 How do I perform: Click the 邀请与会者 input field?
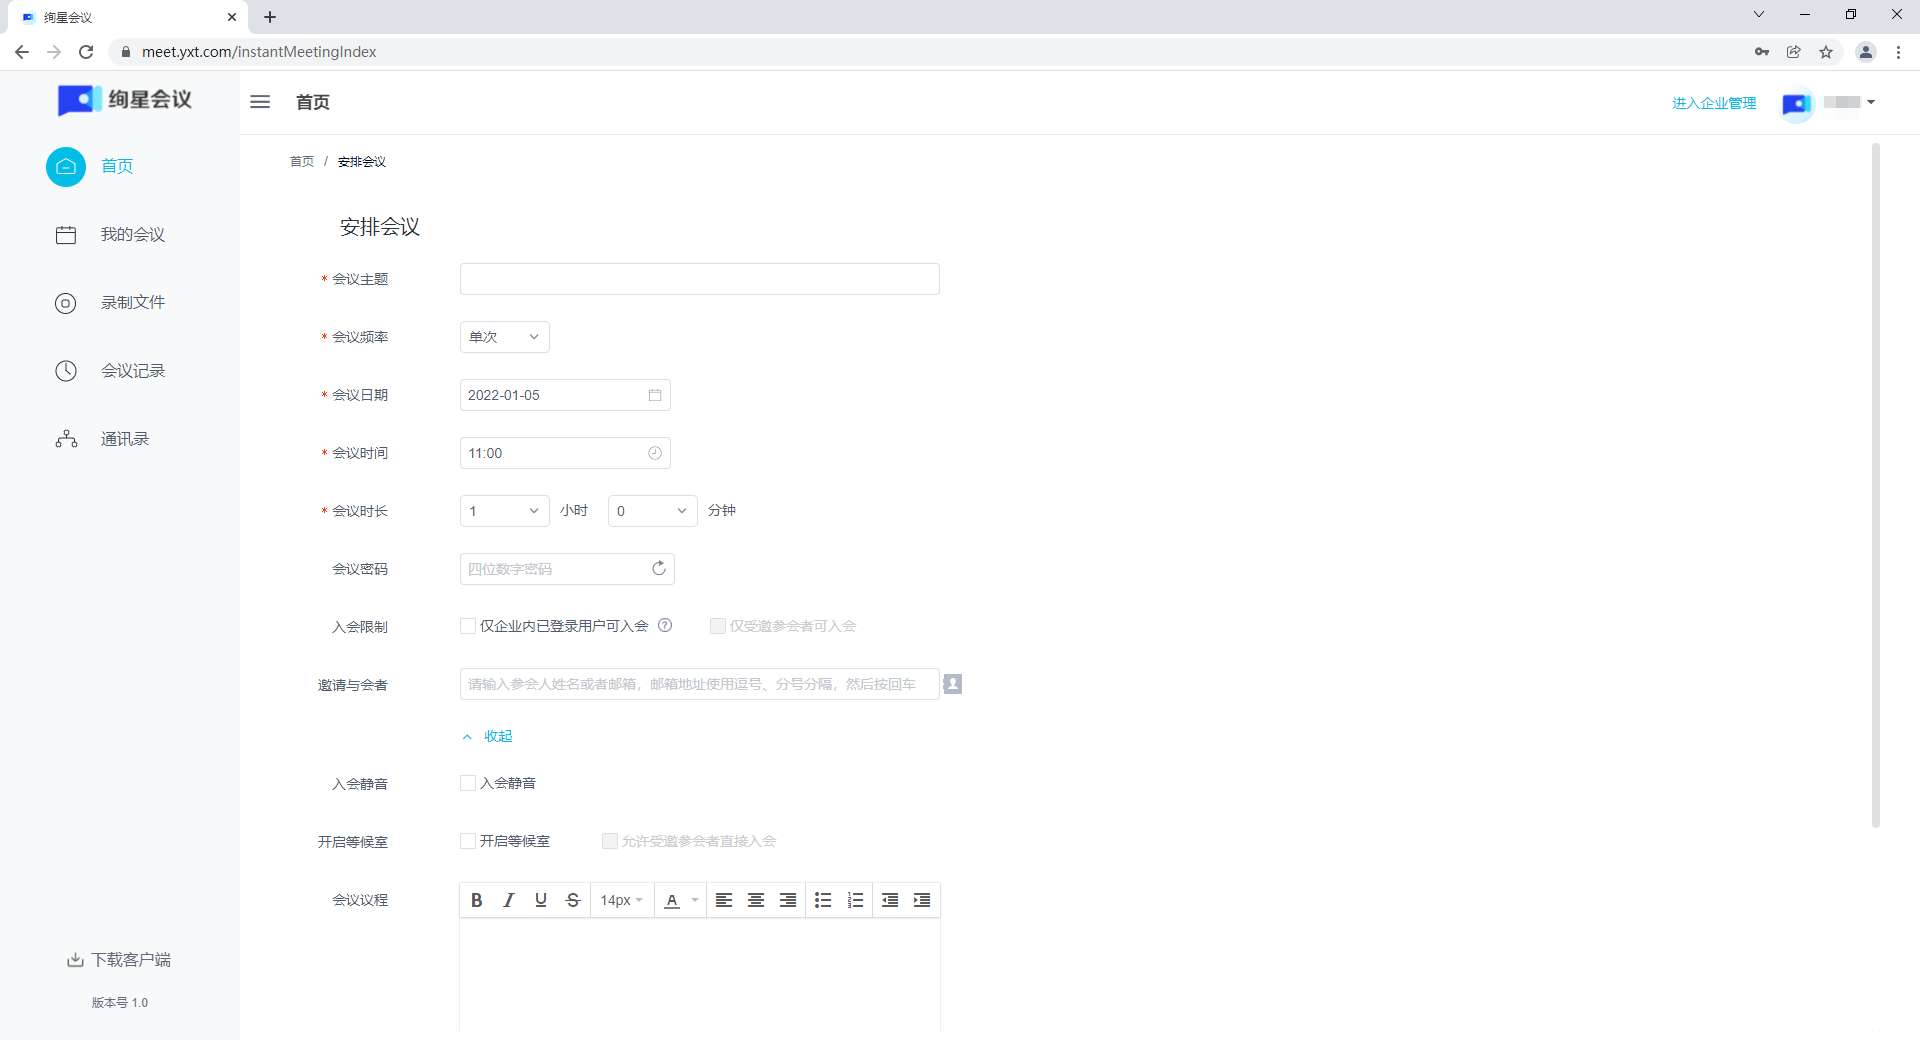pos(700,684)
